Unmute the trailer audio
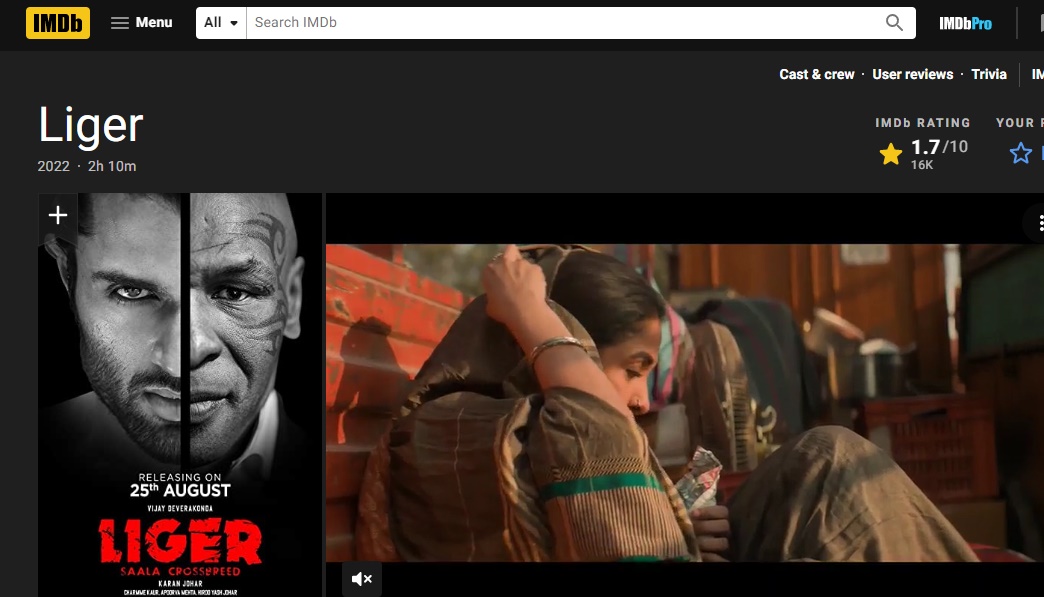Image resolution: width=1044 pixels, height=597 pixels. (x=362, y=578)
